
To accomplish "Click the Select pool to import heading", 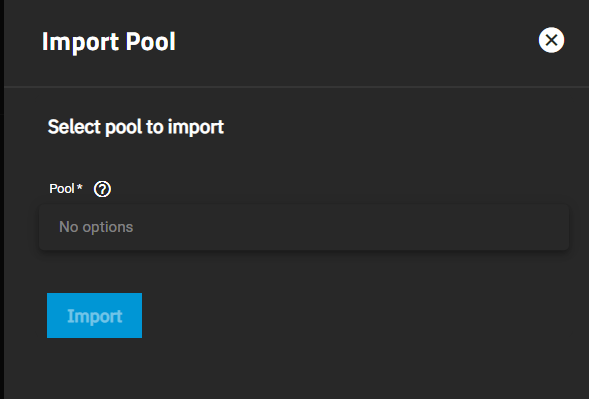I will [136, 127].
